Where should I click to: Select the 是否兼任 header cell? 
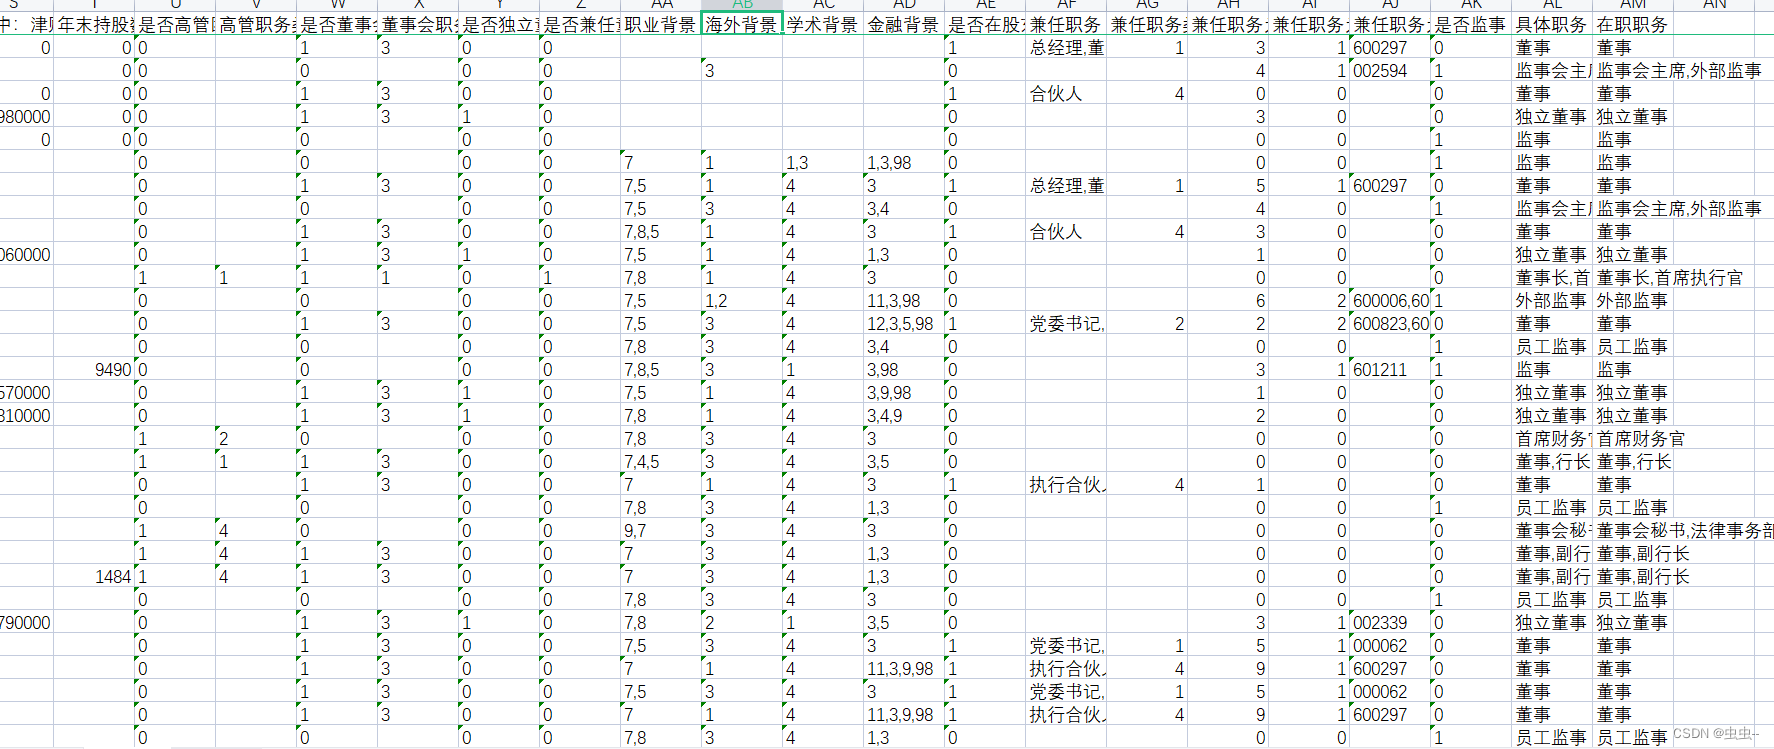click(x=580, y=25)
